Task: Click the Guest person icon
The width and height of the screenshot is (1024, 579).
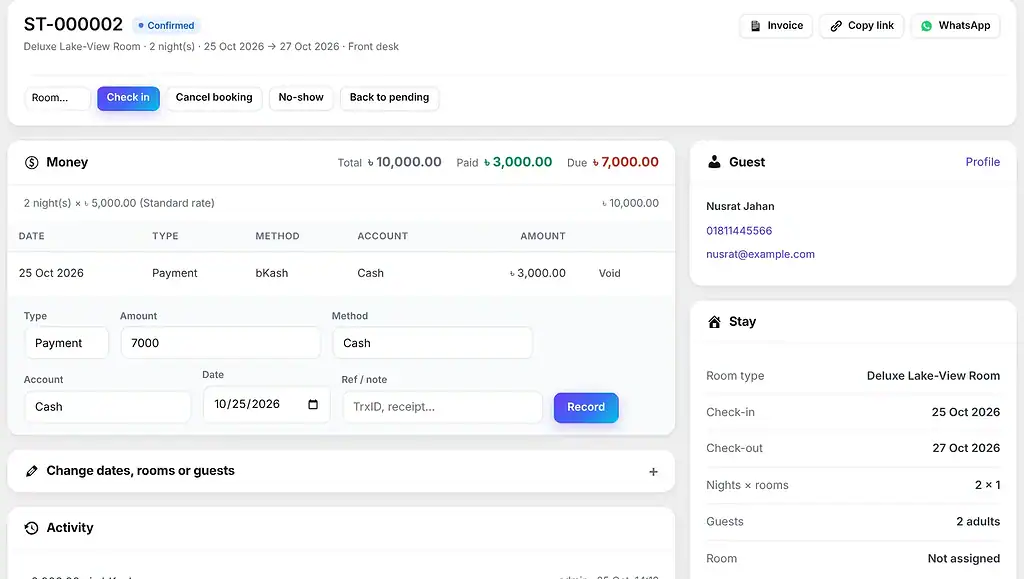Action: [x=714, y=162]
